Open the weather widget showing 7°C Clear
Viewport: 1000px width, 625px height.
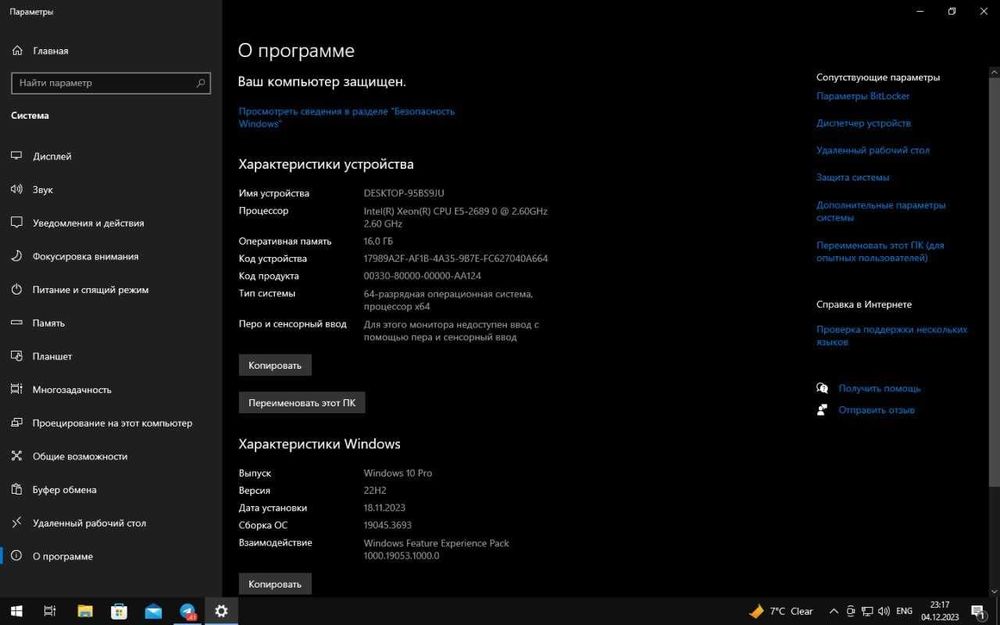point(782,611)
